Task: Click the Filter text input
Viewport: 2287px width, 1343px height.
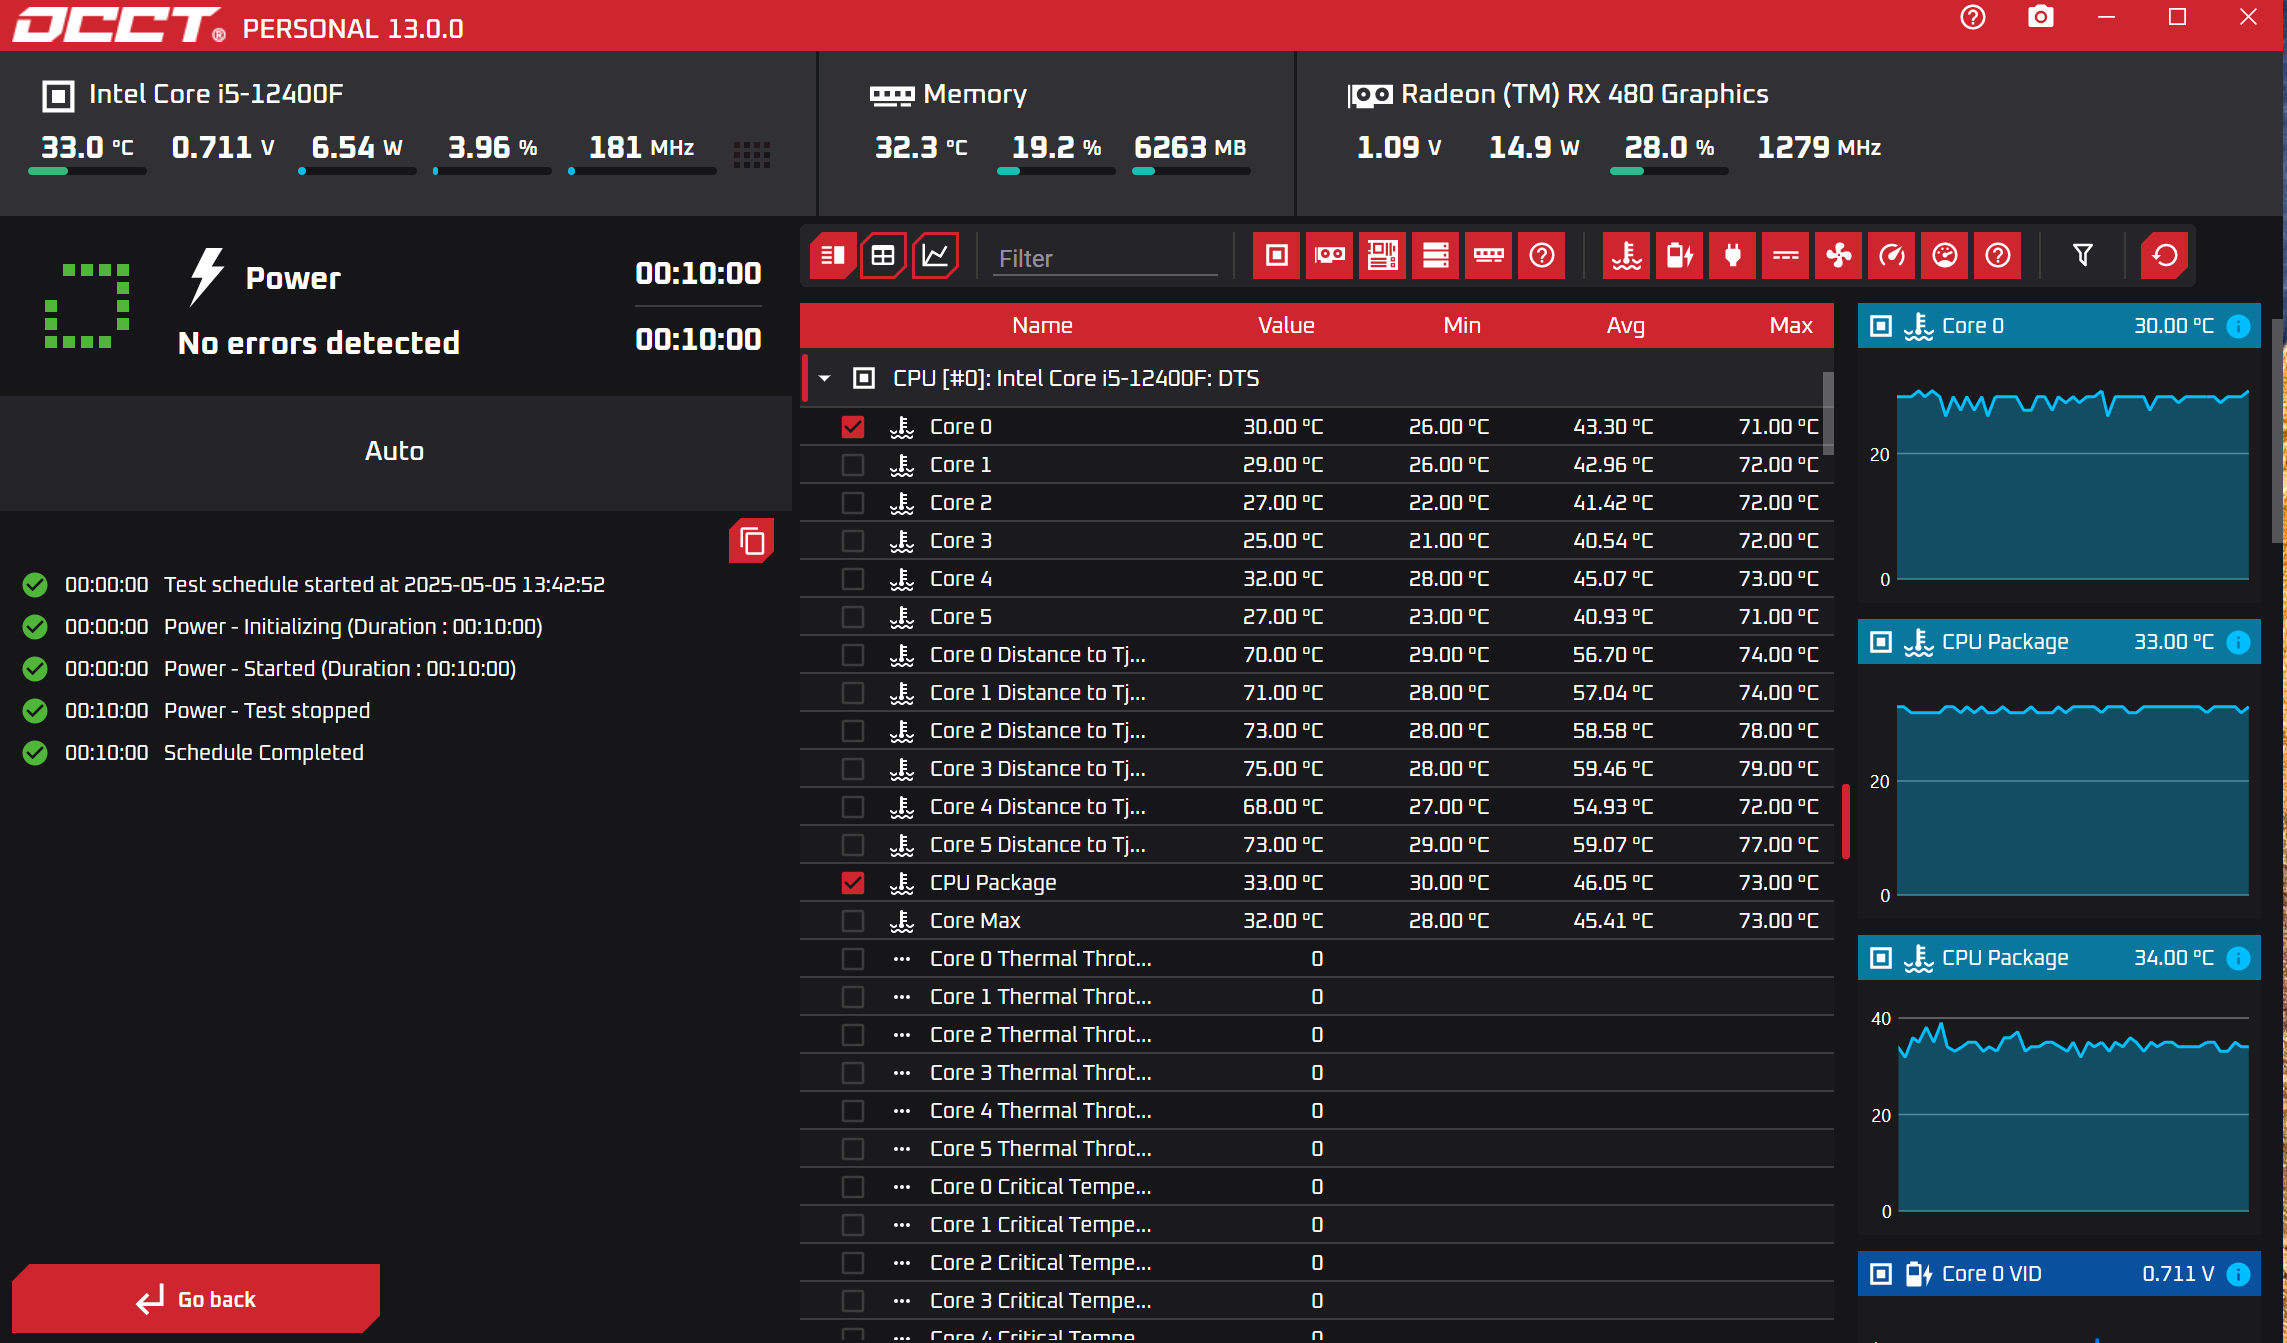Action: 1106,259
